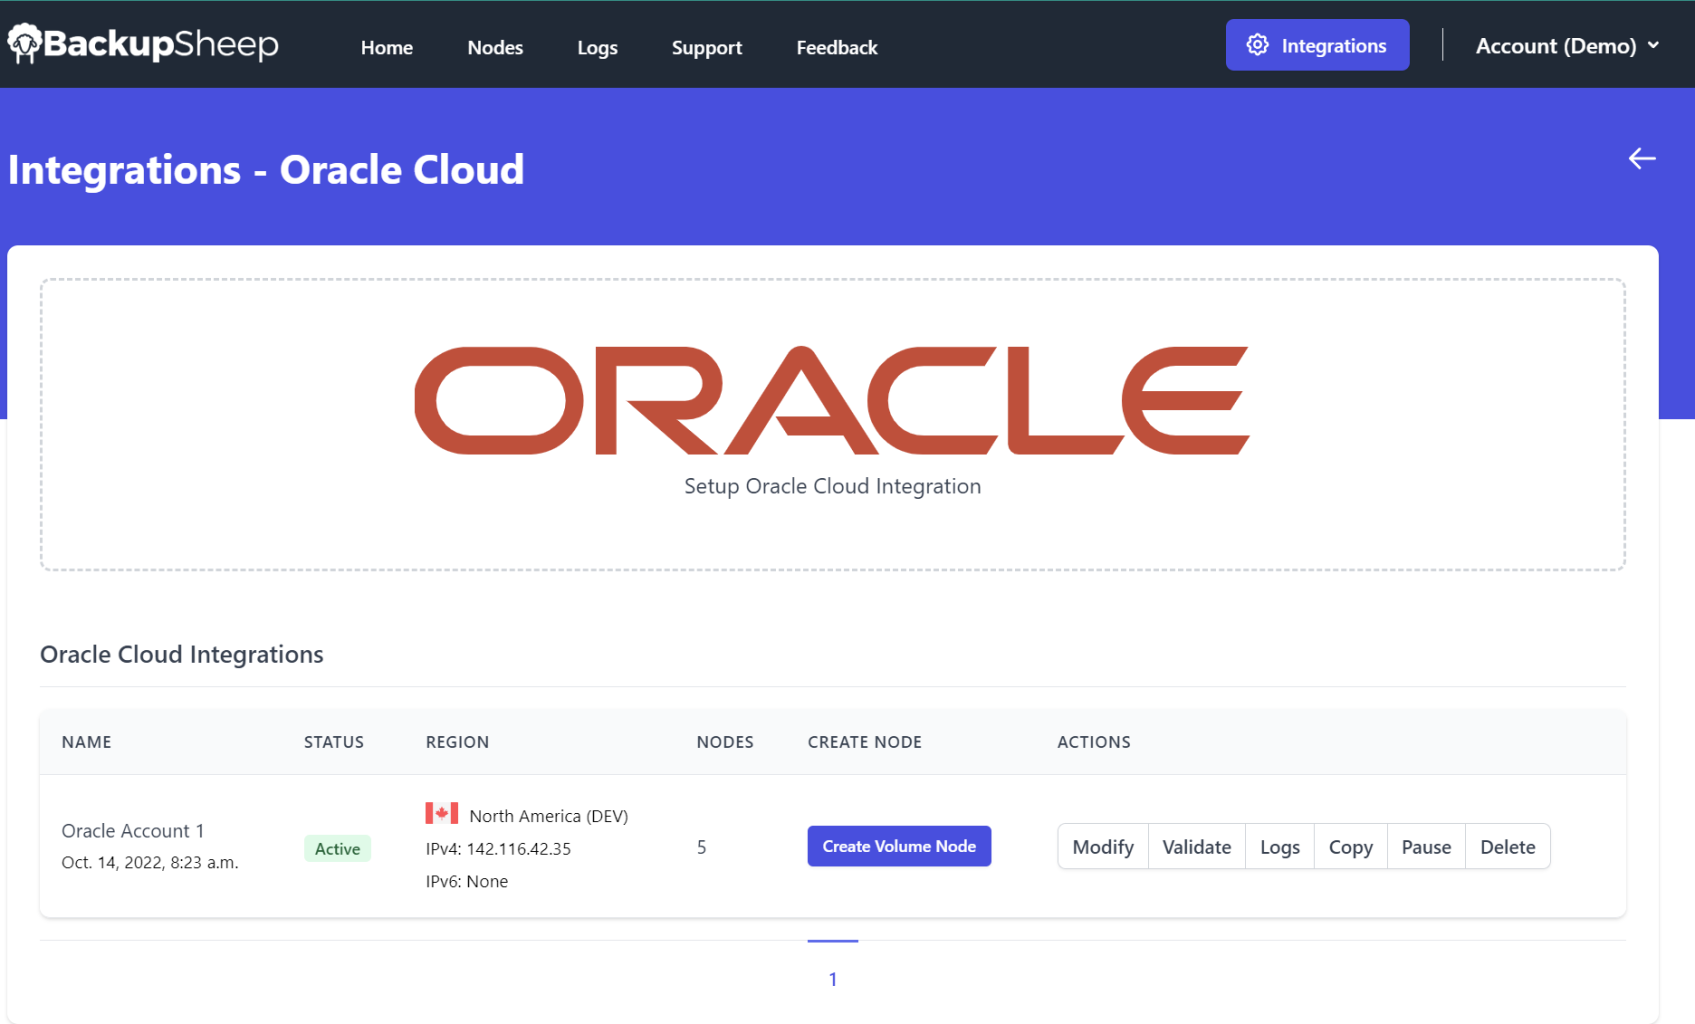Click the Oracle logo image
This screenshot has width=1695, height=1024.
pyautogui.click(x=832, y=400)
